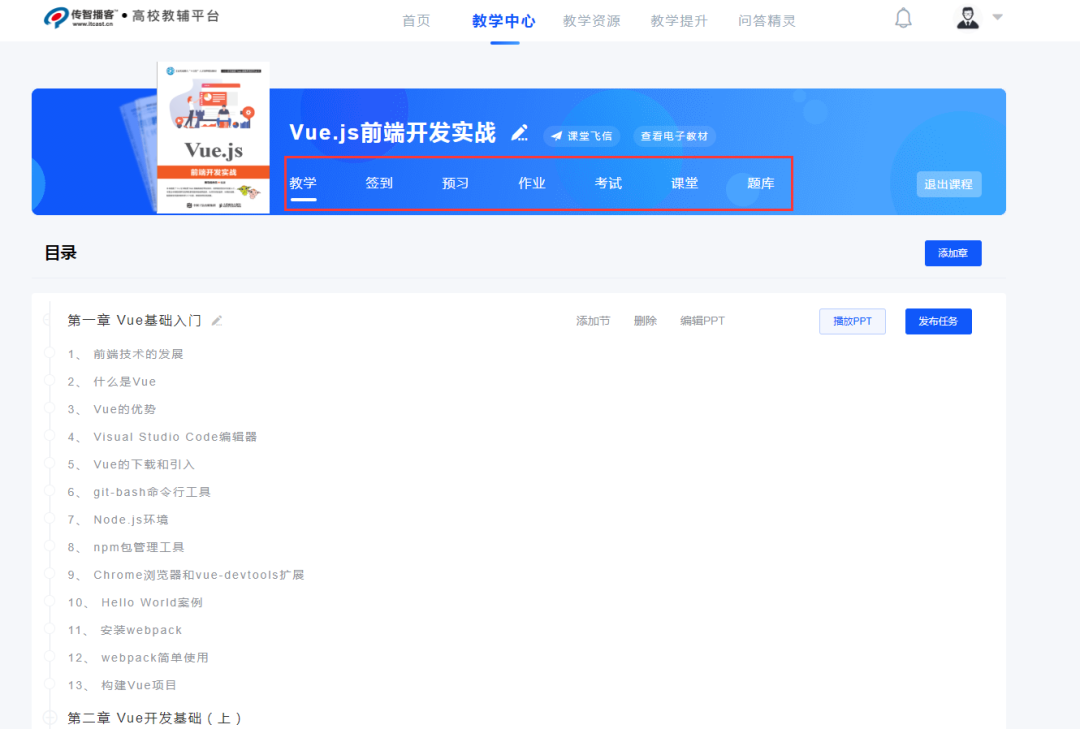Open section 2、什么是Vue
1080x729 pixels.
pos(112,382)
